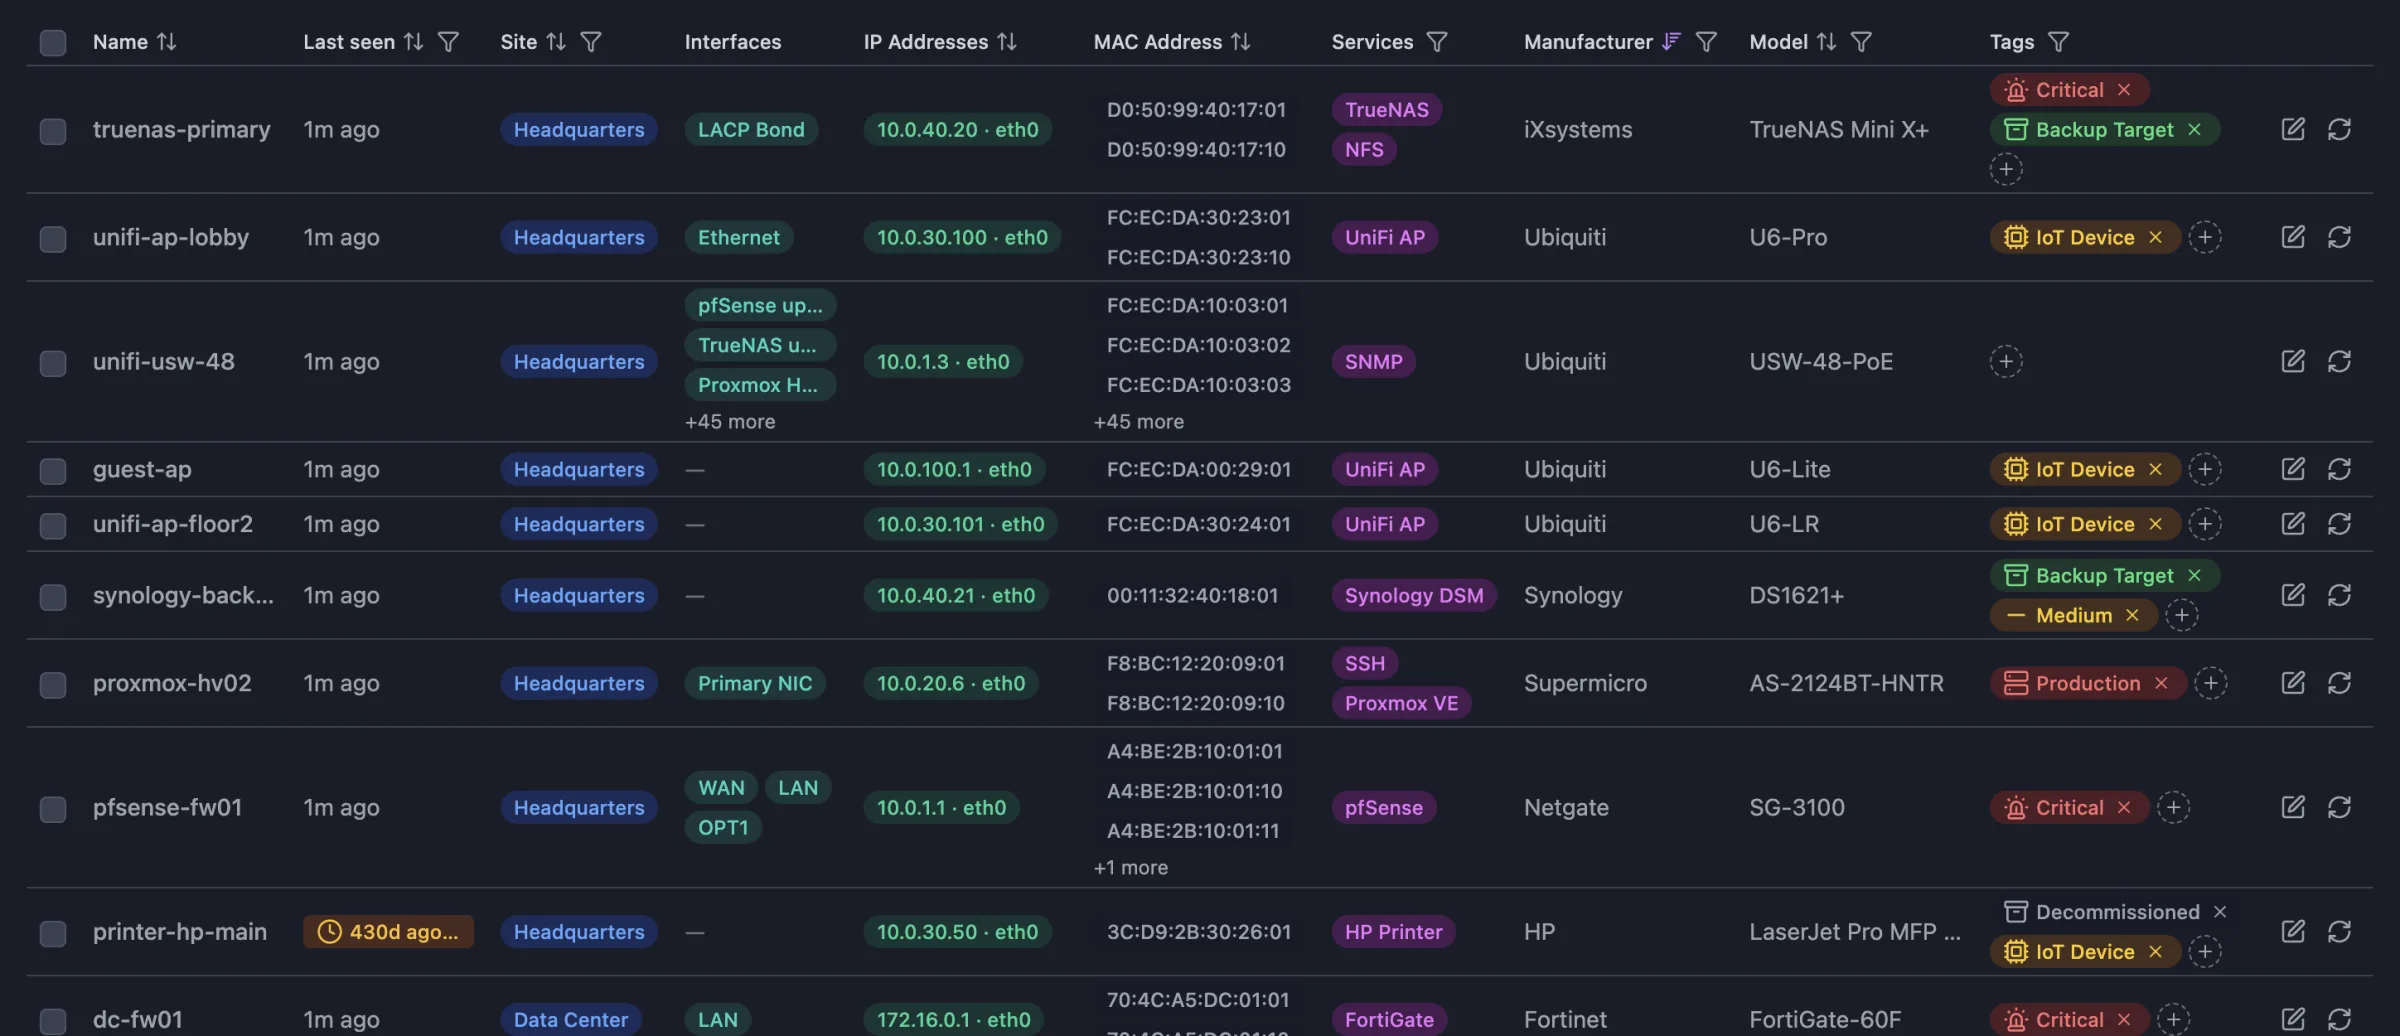Tick the guest-ap checkbox
The height and width of the screenshot is (1036, 2400).
pos(53,470)
